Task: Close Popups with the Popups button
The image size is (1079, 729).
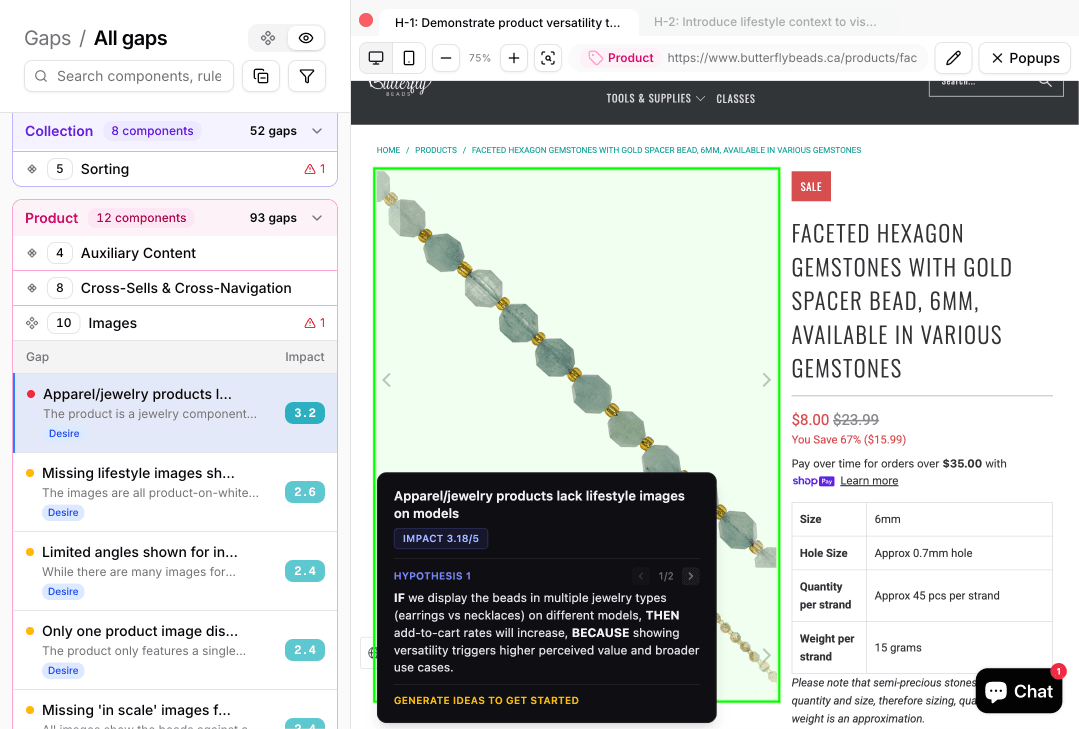Action: pyautogui.click(x=1025, y=58)
